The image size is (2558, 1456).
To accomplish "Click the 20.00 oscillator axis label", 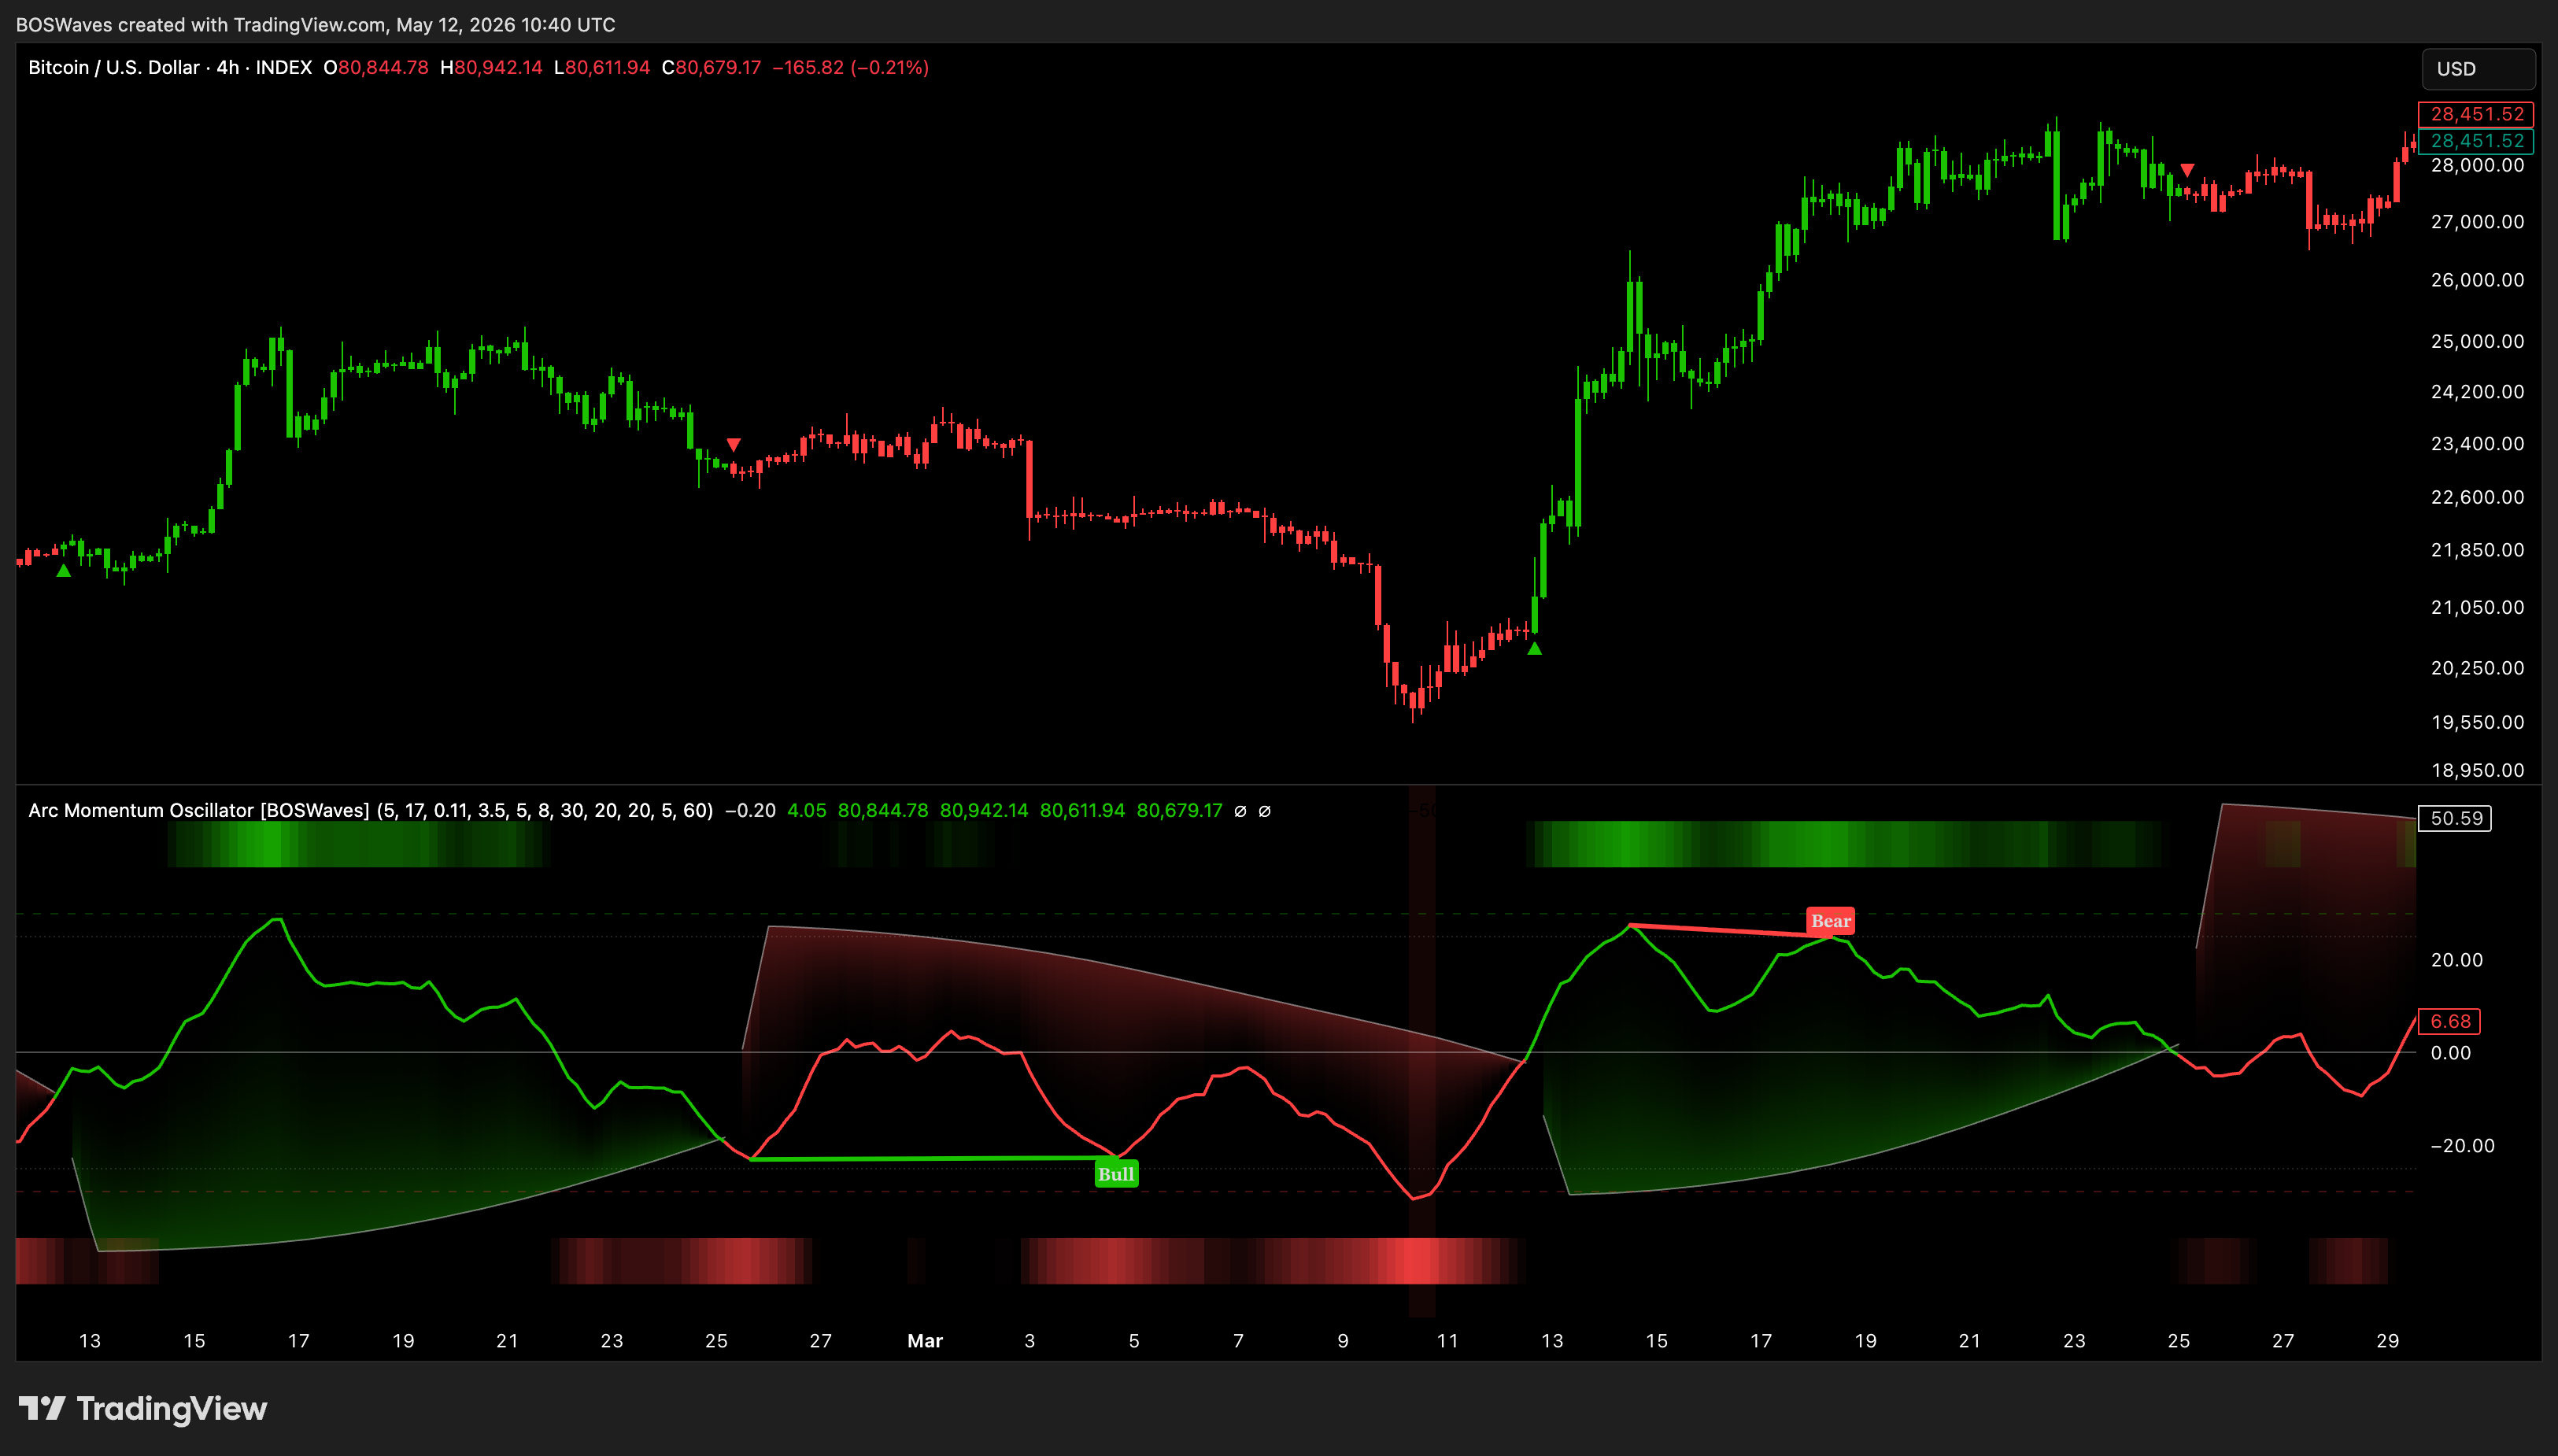I will click(x=2457, y=960).
